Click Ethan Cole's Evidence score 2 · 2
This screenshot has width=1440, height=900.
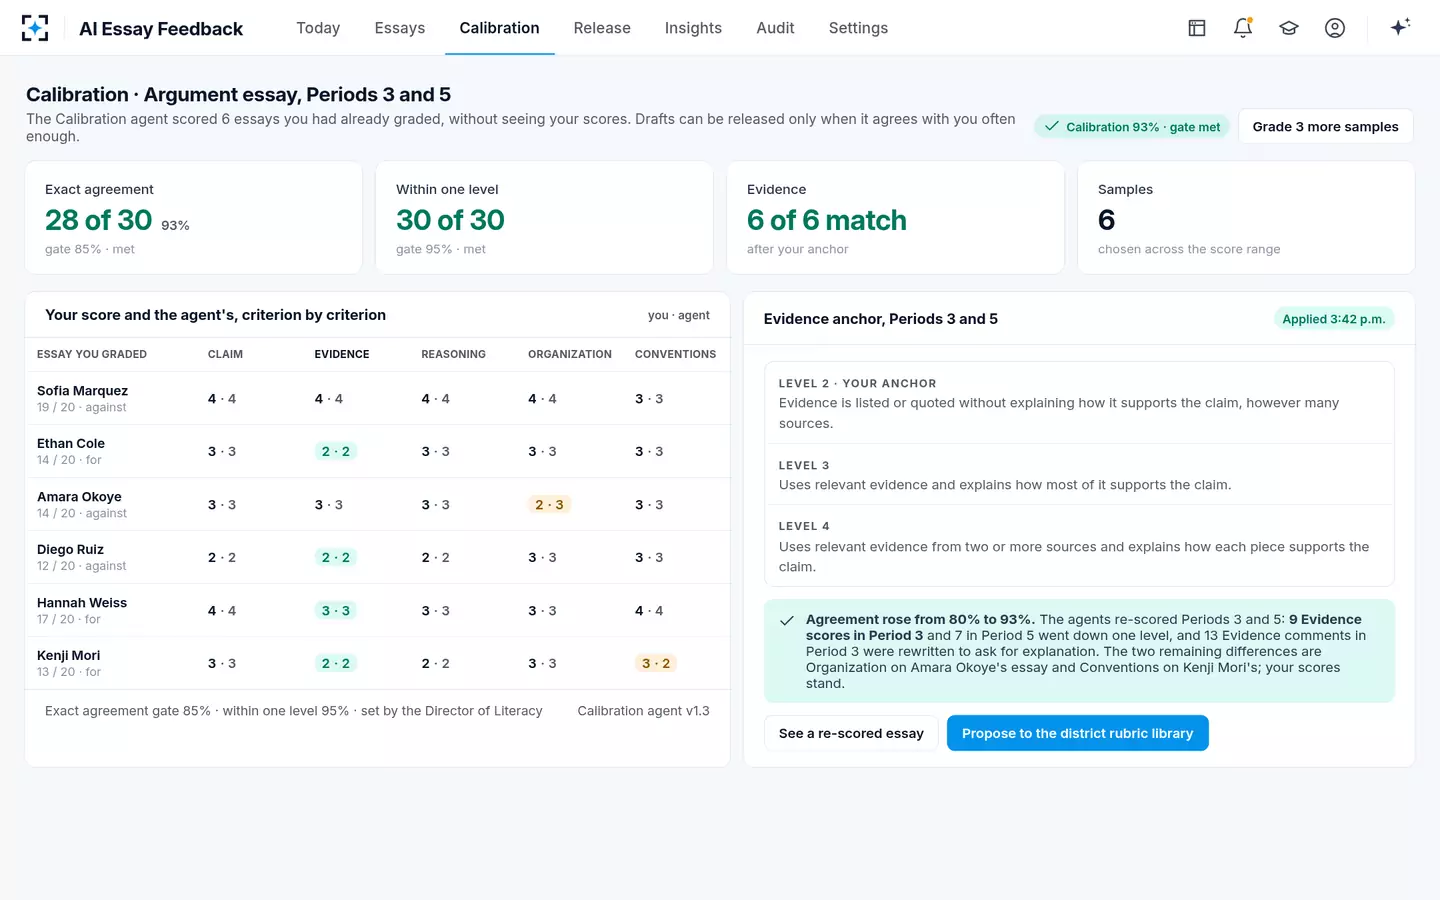coord(336,452)
